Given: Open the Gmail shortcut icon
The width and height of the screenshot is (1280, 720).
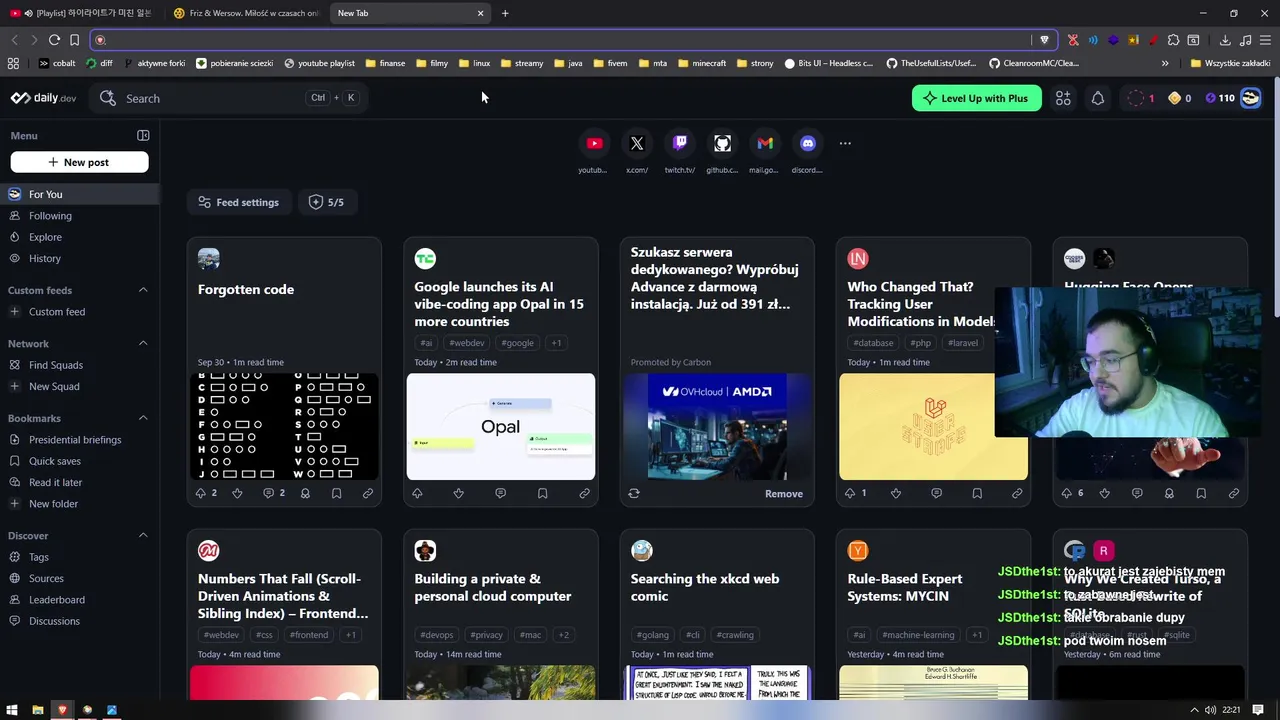Looking at the screenshot, I should (765, 143).
